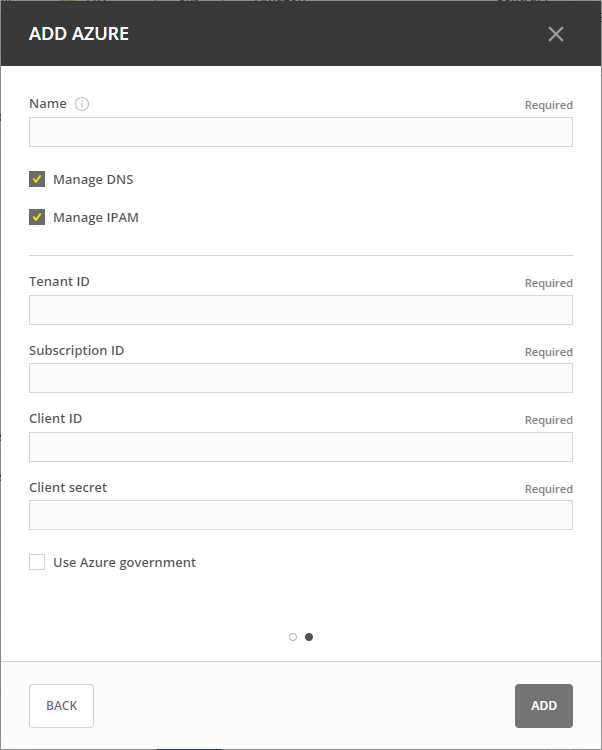The width and height of the screenshot is (602, 750).
Task: Click into the Tenant ID field
Action: click(x=300, y=310)
